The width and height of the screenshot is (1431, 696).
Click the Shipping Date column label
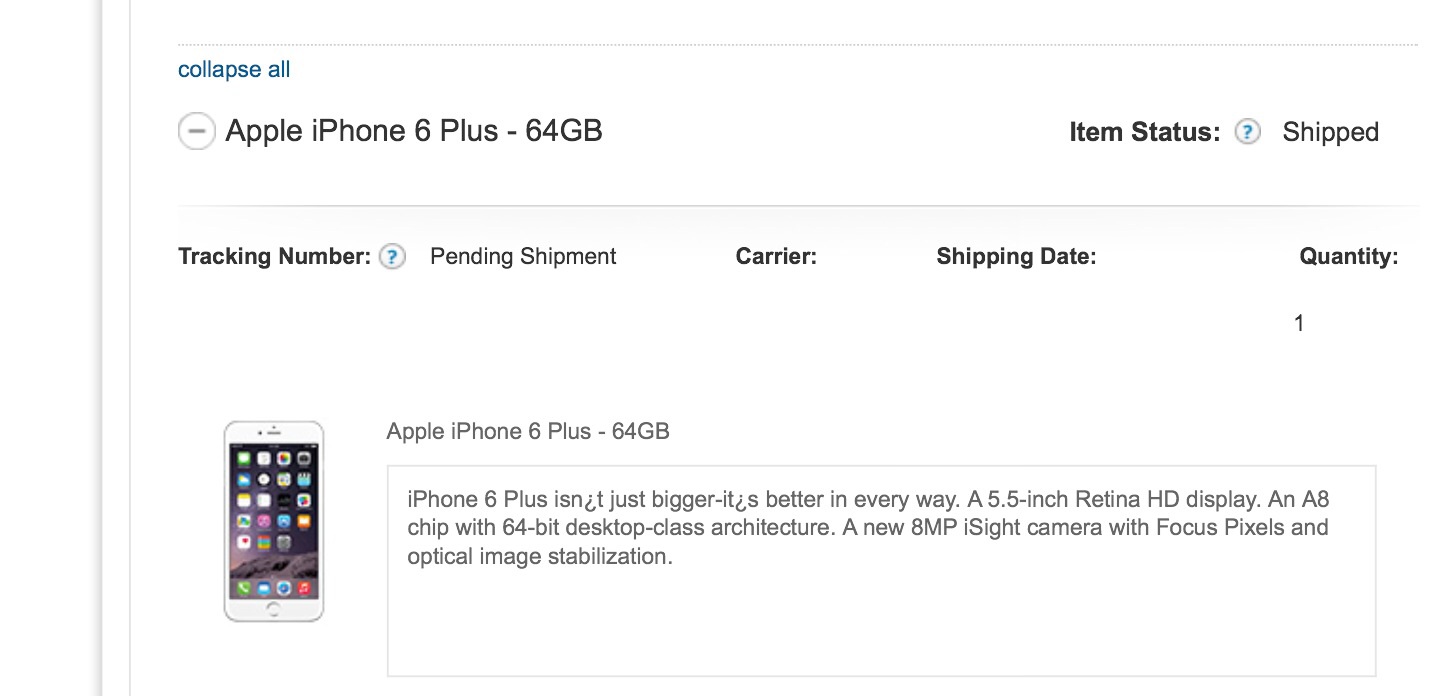1016,257
